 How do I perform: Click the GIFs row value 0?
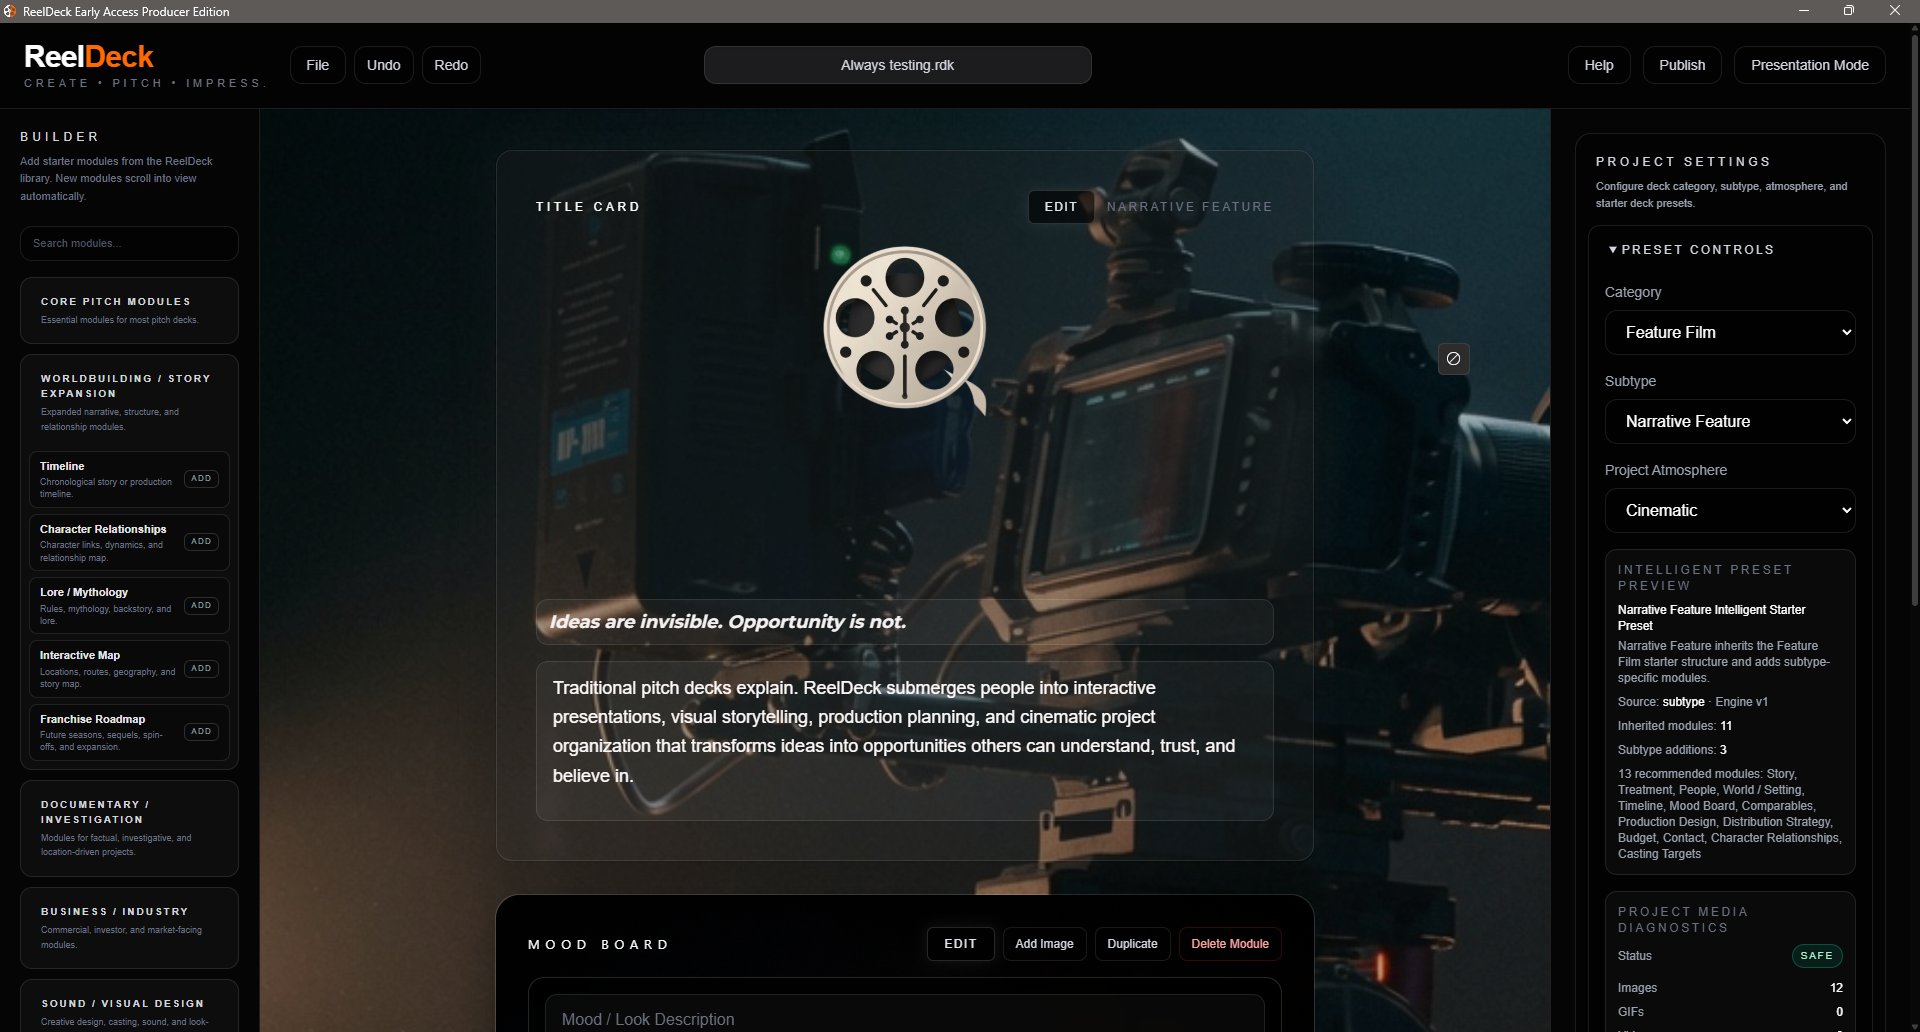[x=1839, y=1012]
